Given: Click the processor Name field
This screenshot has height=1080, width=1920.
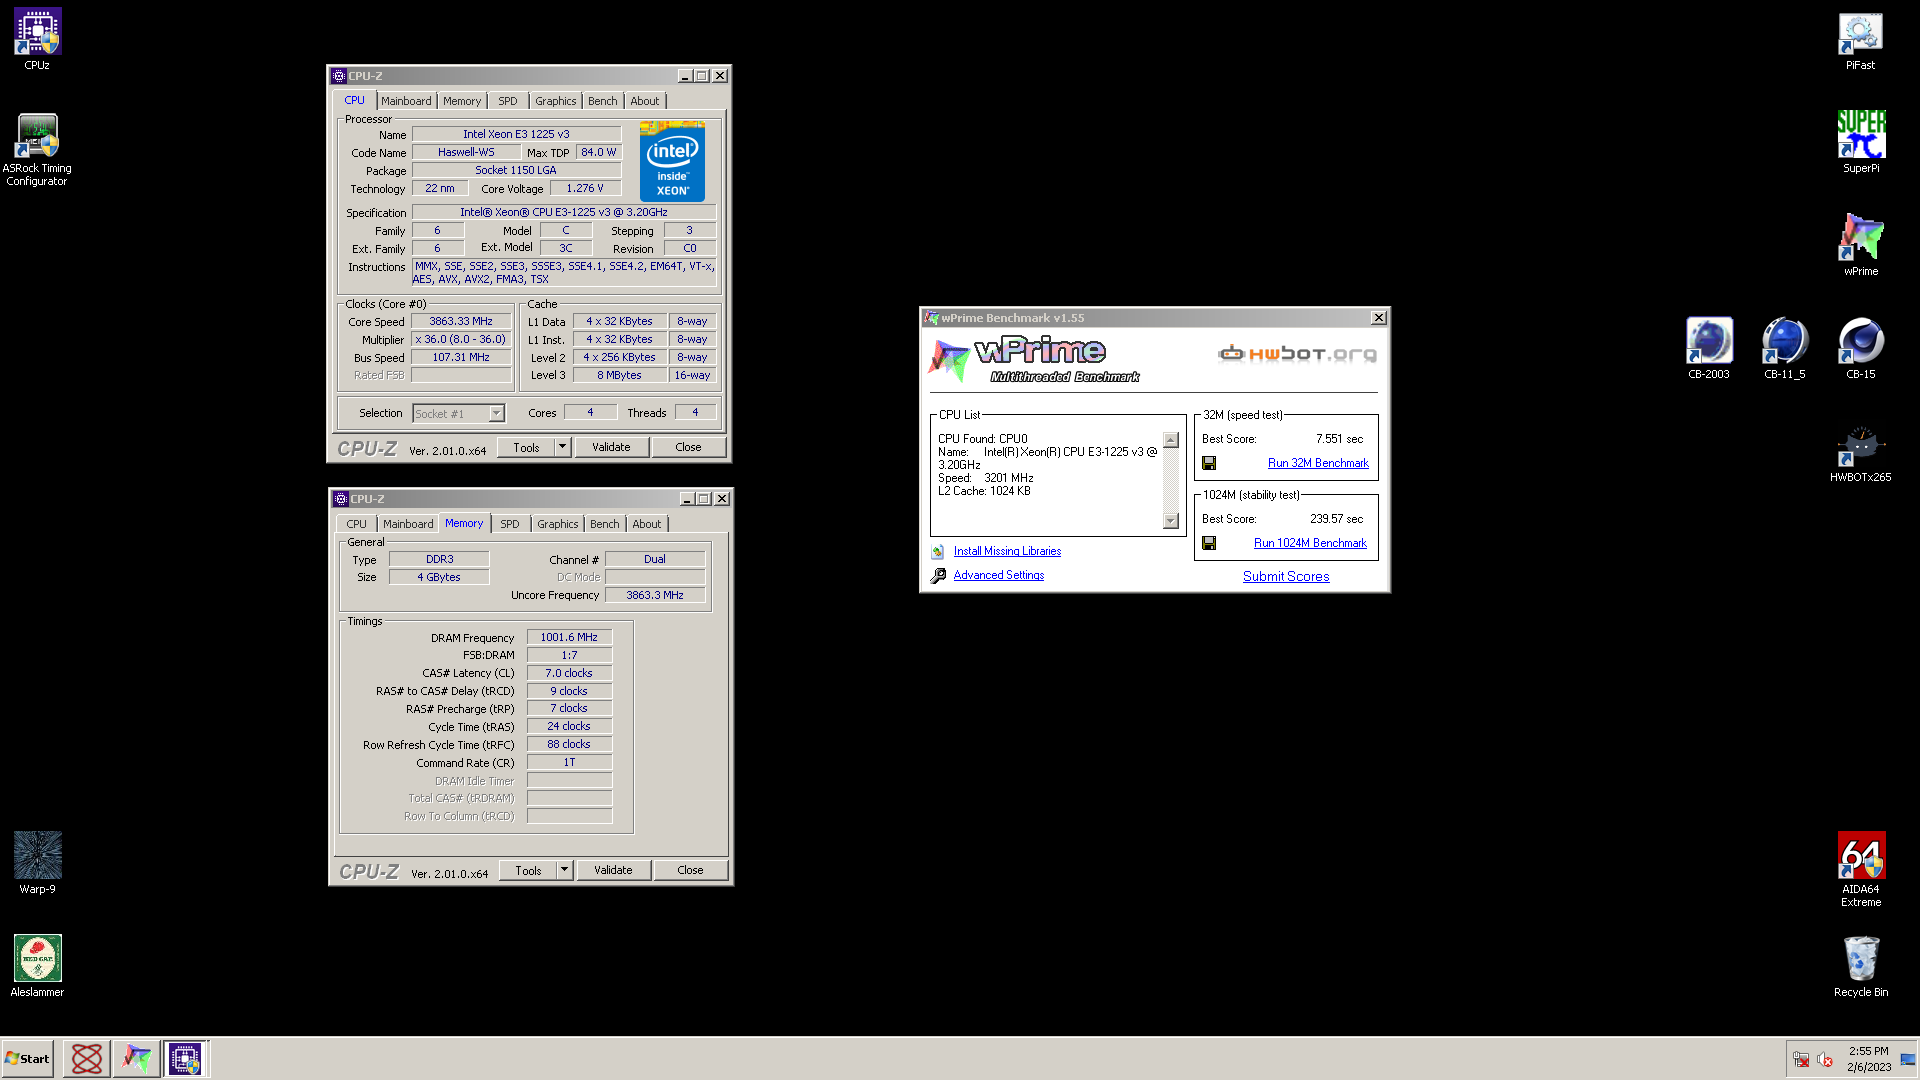Looking at the screenshot, I should tap(516, 134).
